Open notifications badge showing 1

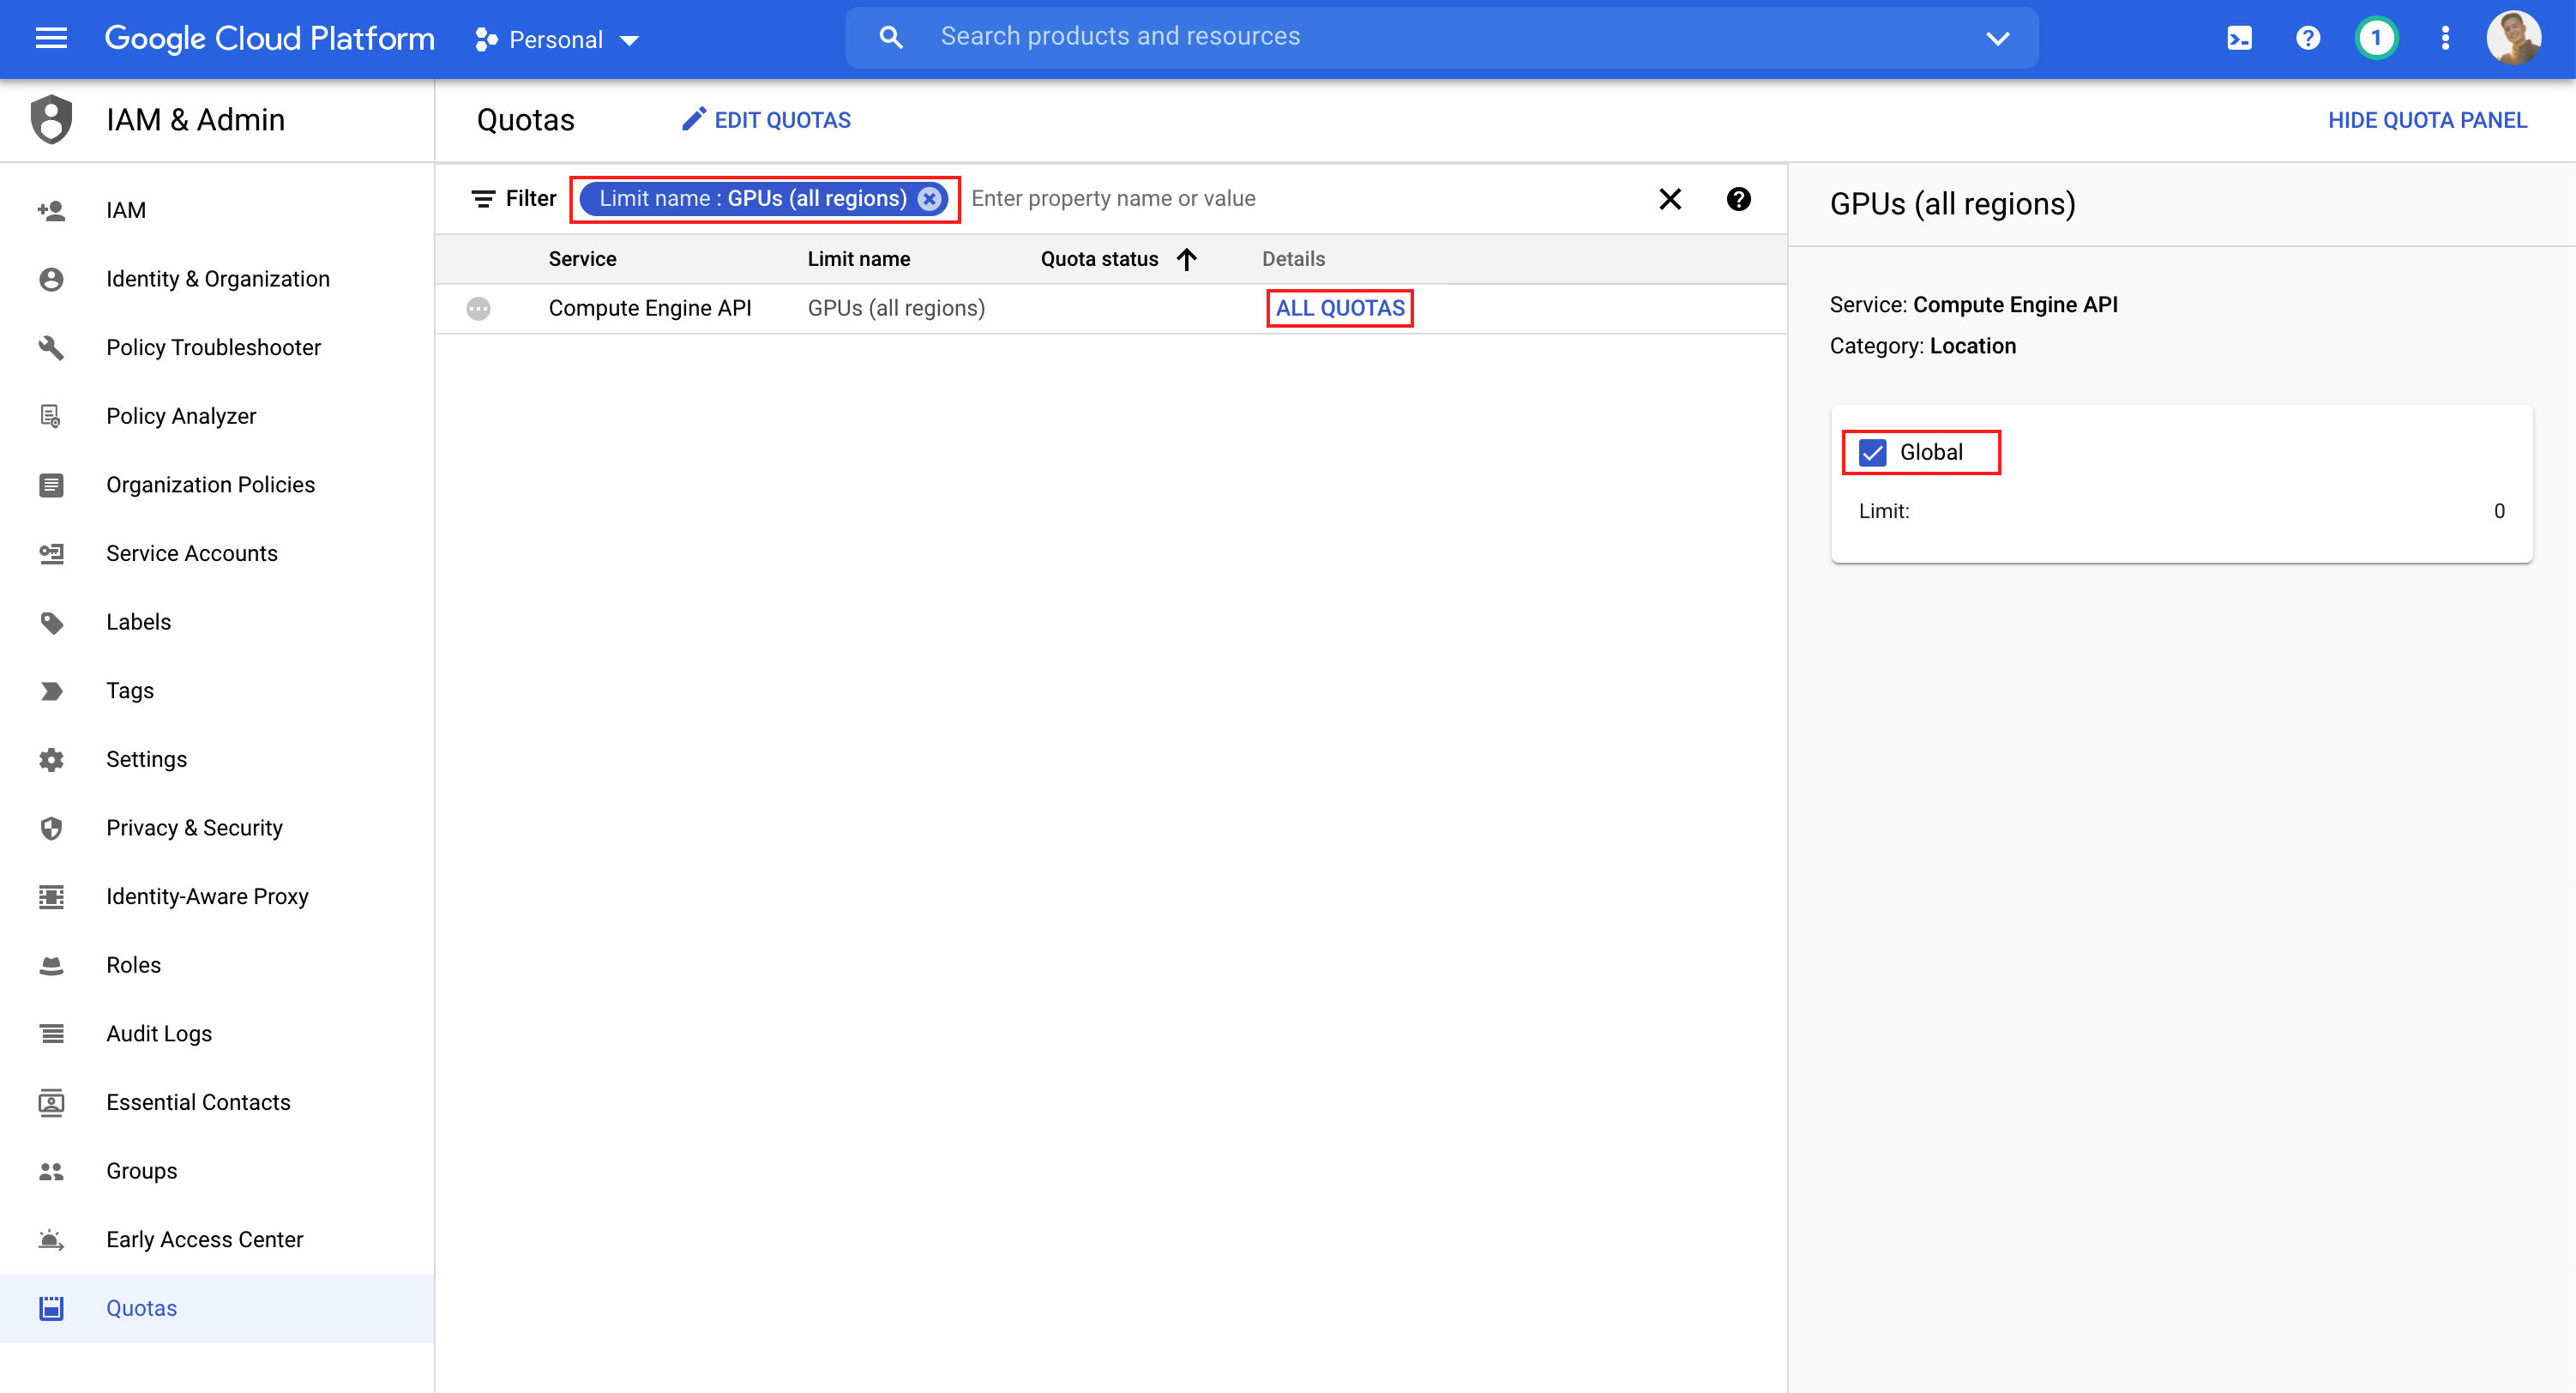tap(2376, 38)
